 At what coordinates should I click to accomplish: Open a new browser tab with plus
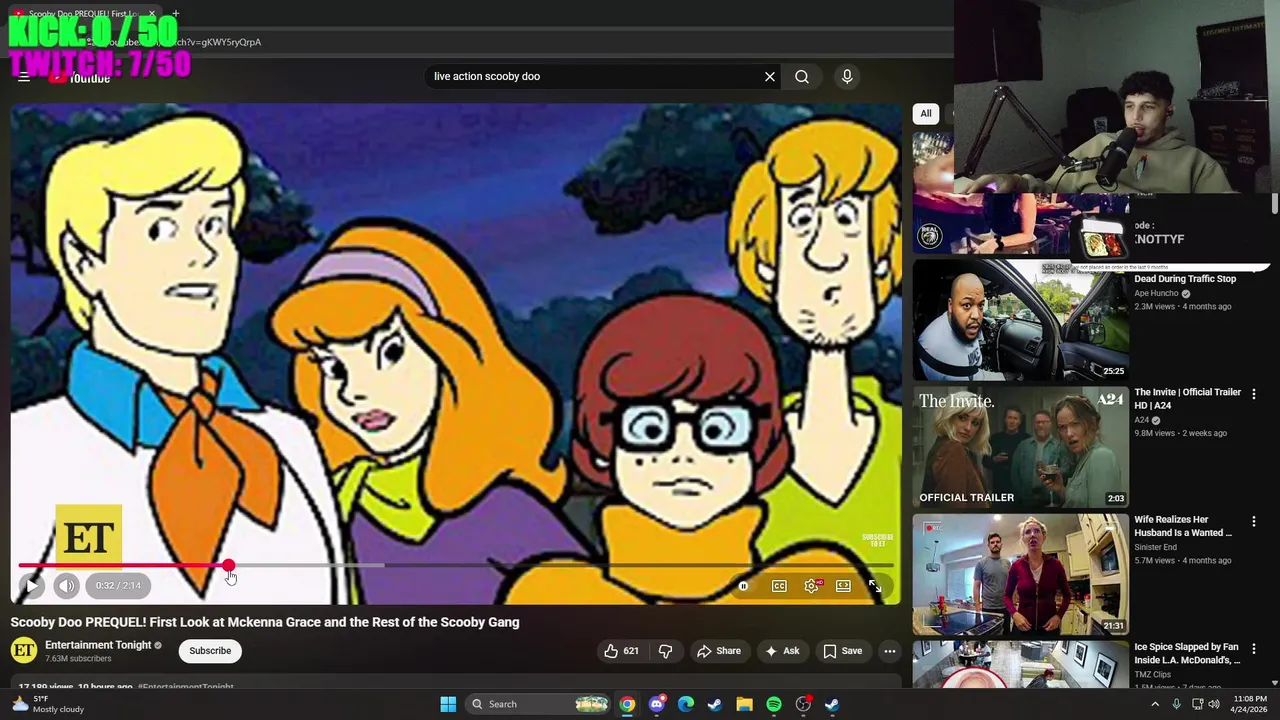175,14
